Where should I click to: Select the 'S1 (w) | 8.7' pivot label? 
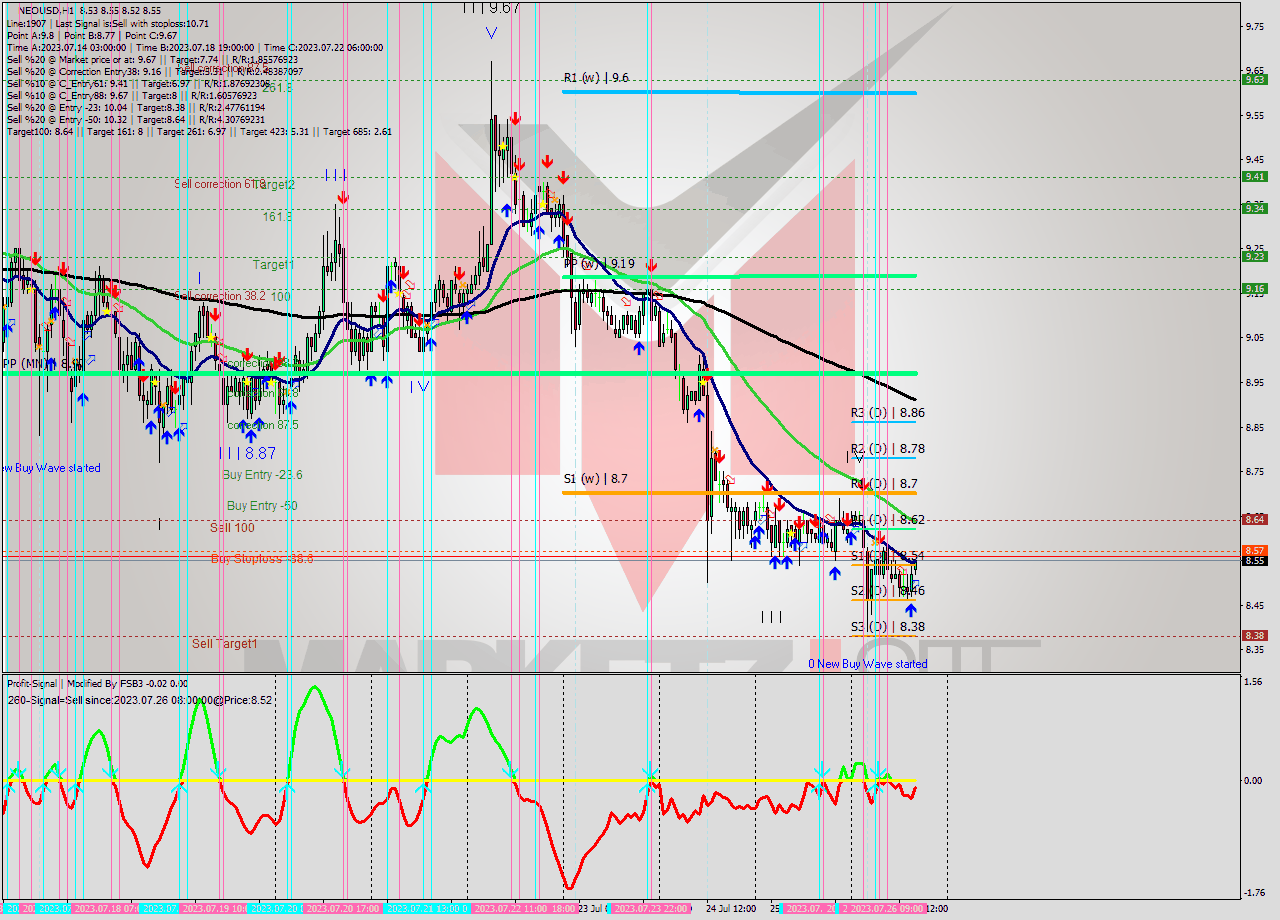tap(596, 479)
